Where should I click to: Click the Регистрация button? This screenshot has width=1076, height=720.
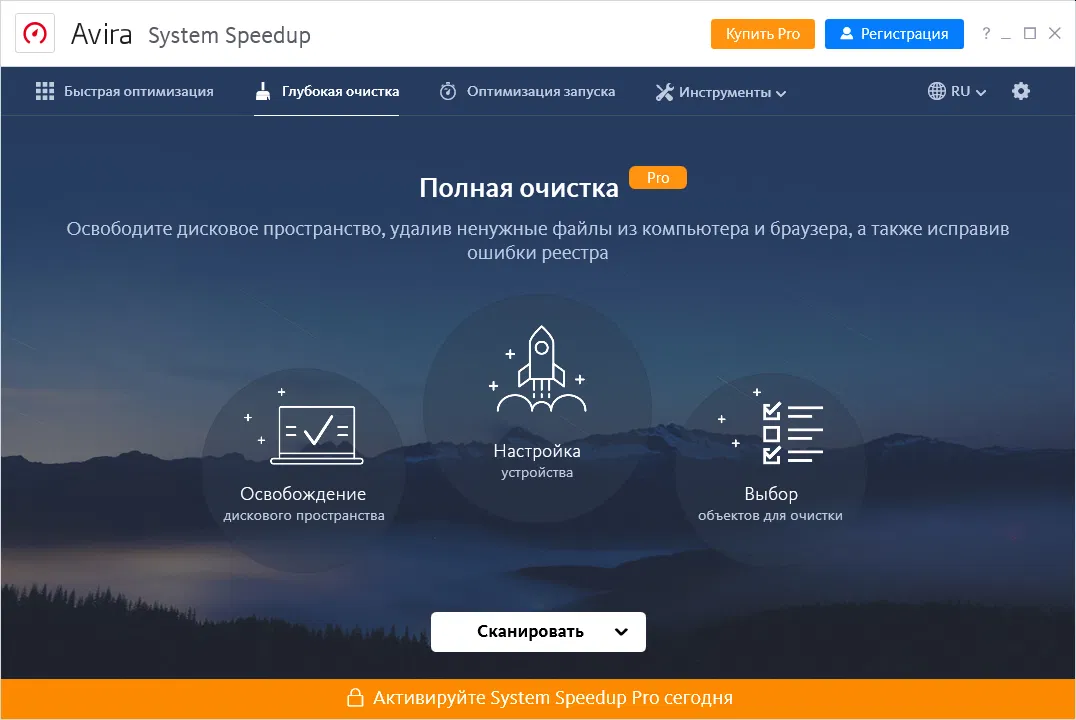[894, 34]
